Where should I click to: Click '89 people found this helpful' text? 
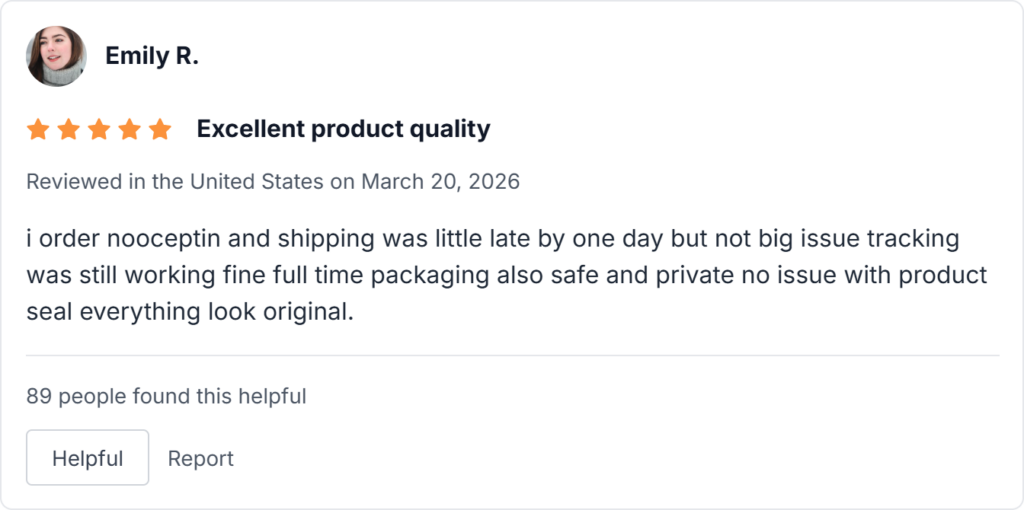(166, 396)
